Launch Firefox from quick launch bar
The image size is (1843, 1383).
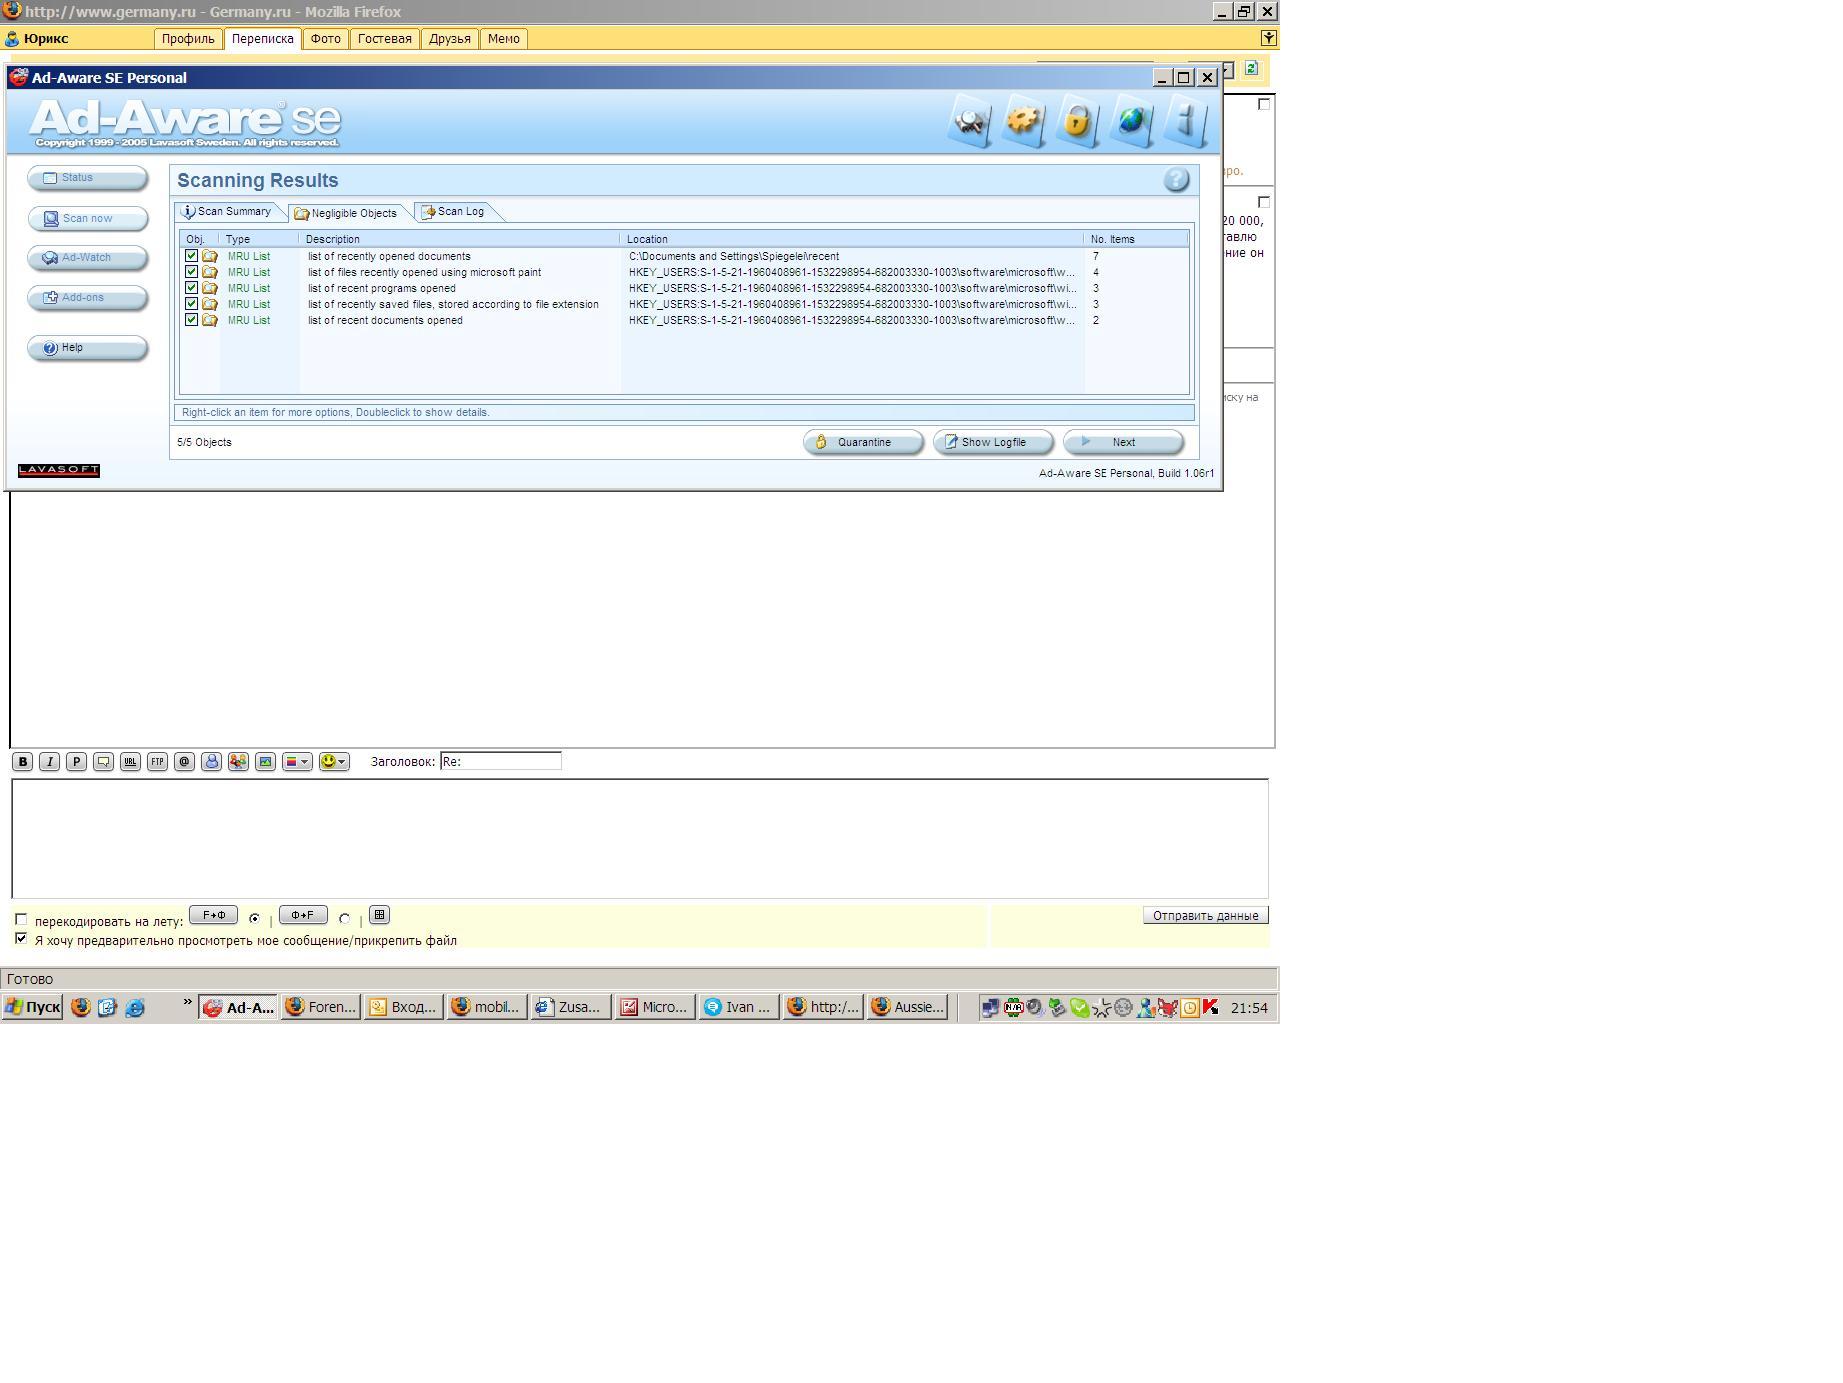coord(81,1008)
